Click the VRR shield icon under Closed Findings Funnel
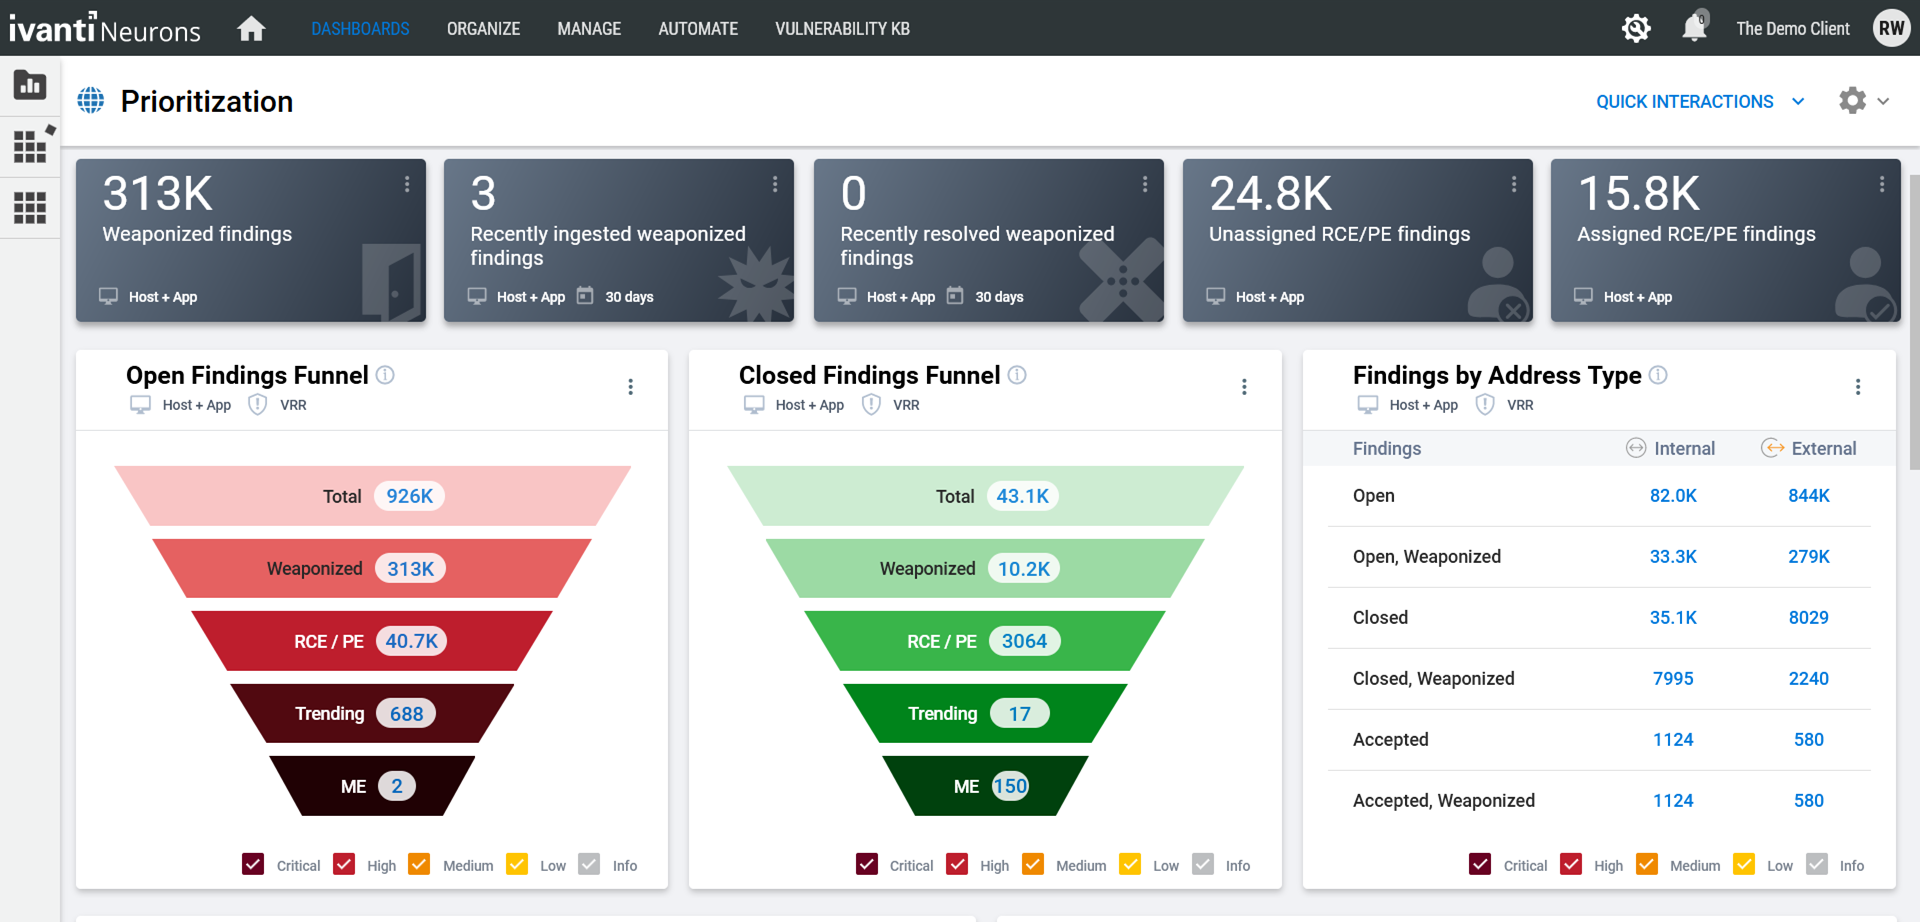This screenshot has width=1920, height=922. click(871, 404)
